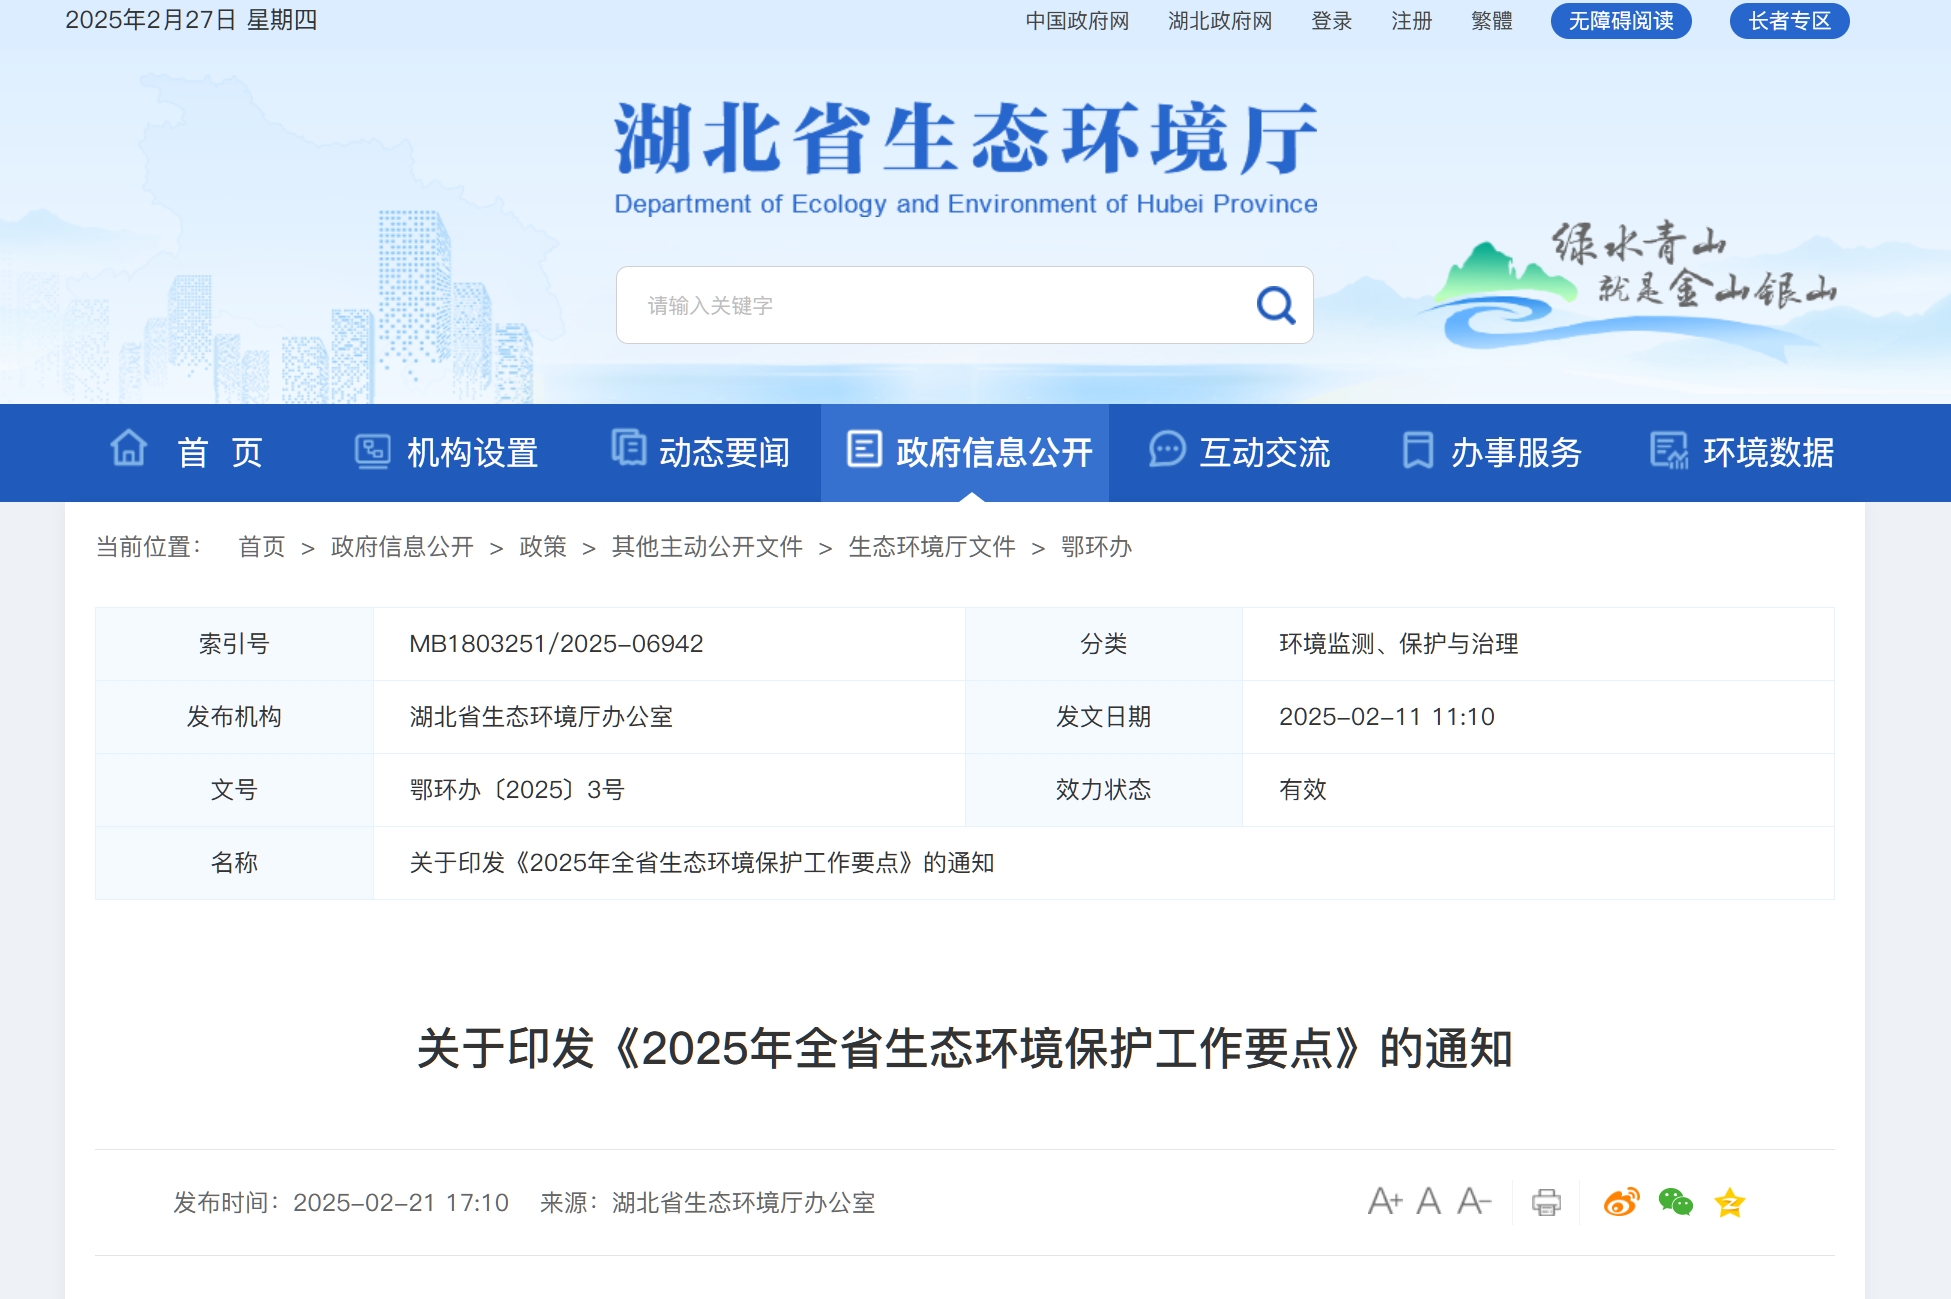Click the search magnifier icon
This screenshot has height=1299, width=1951.
(1275, 305)
